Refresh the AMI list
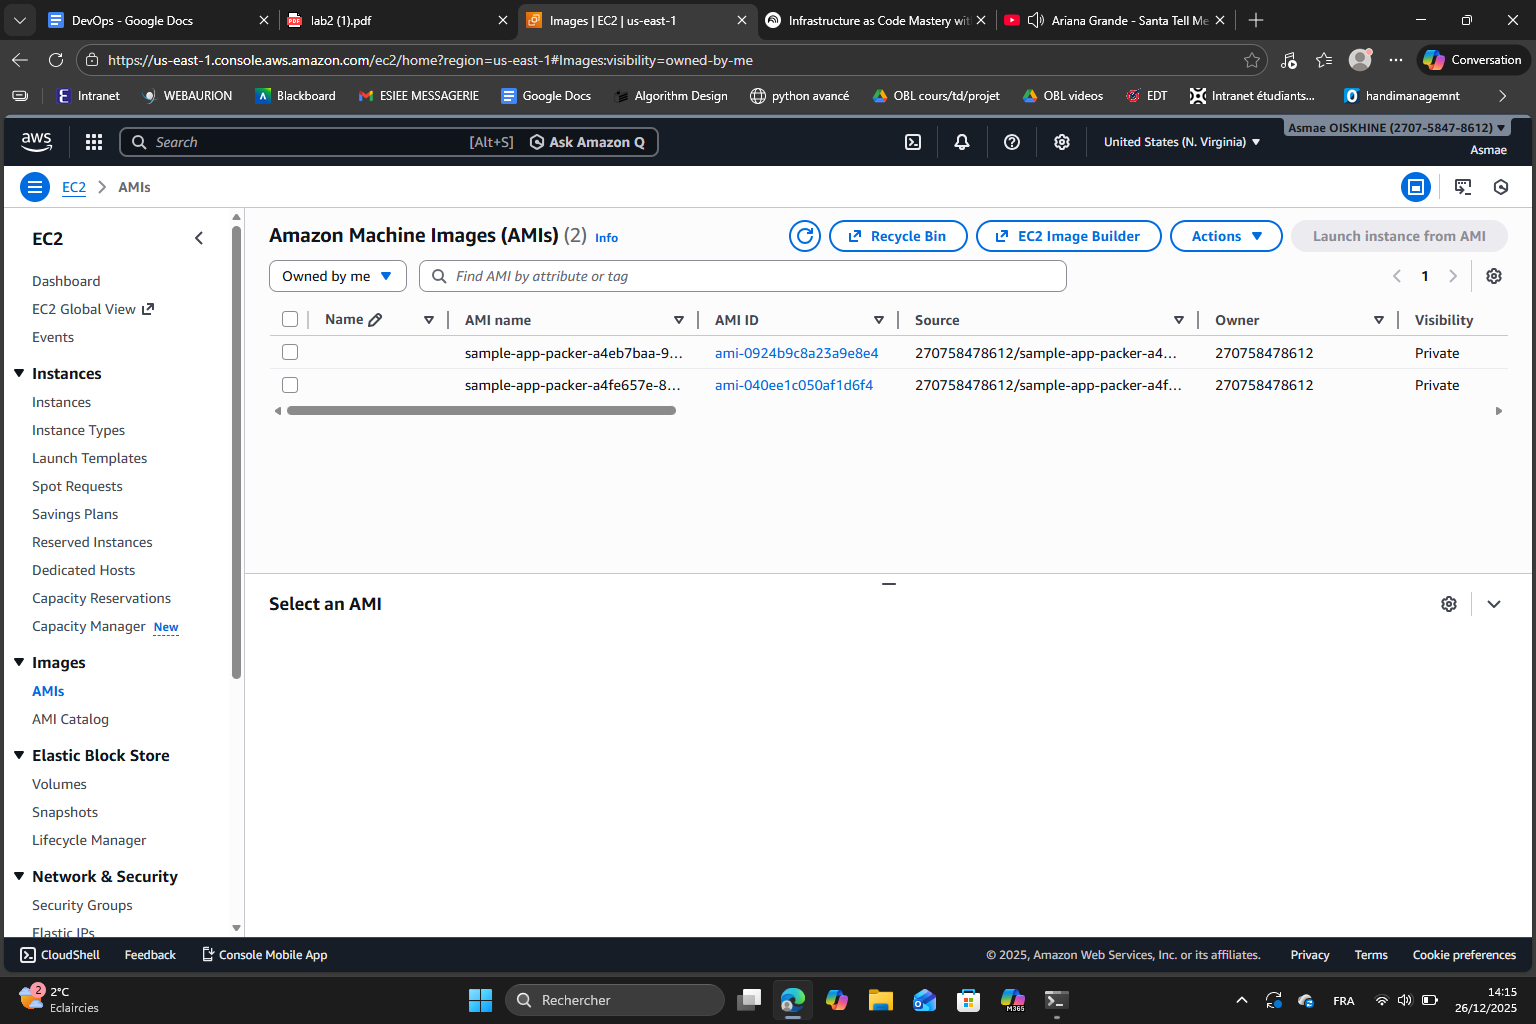Screen dimensions: 1536x1024 tap(805, 236)
